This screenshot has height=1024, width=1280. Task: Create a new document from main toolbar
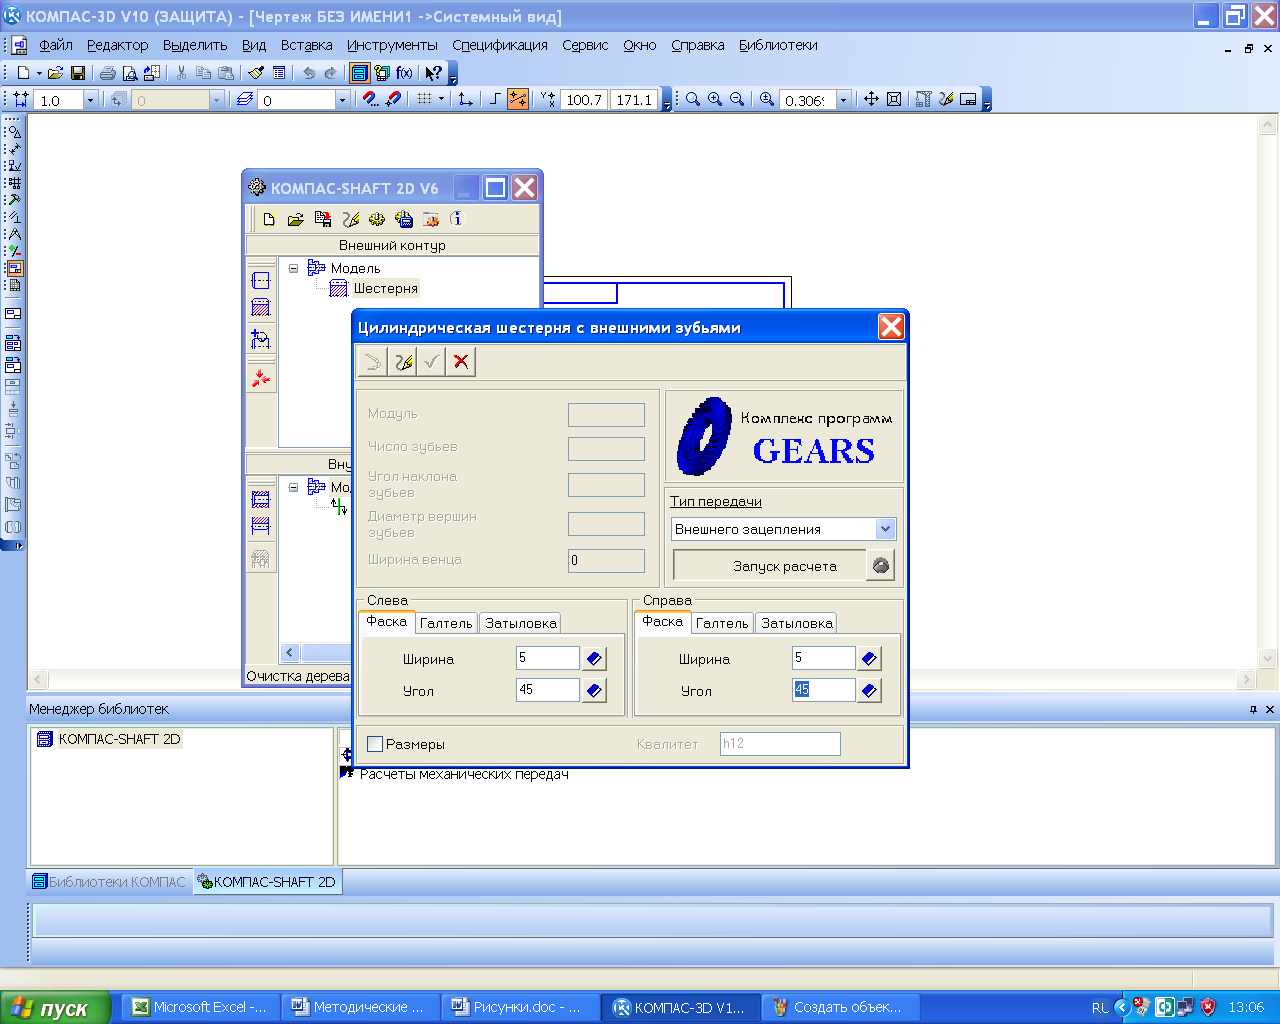click(x=24, y=73)
